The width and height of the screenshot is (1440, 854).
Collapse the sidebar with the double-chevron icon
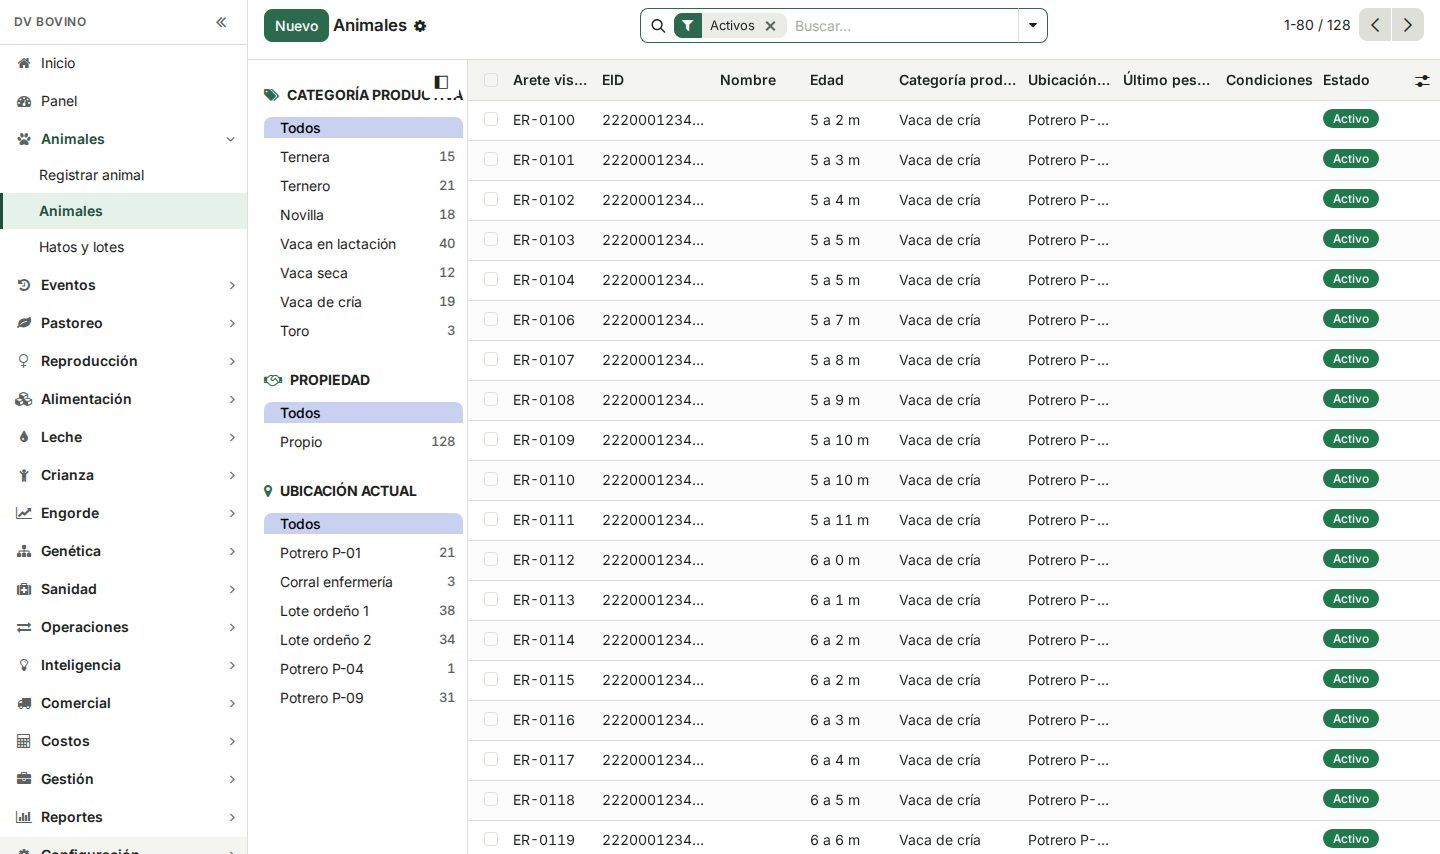pos(221,22)
